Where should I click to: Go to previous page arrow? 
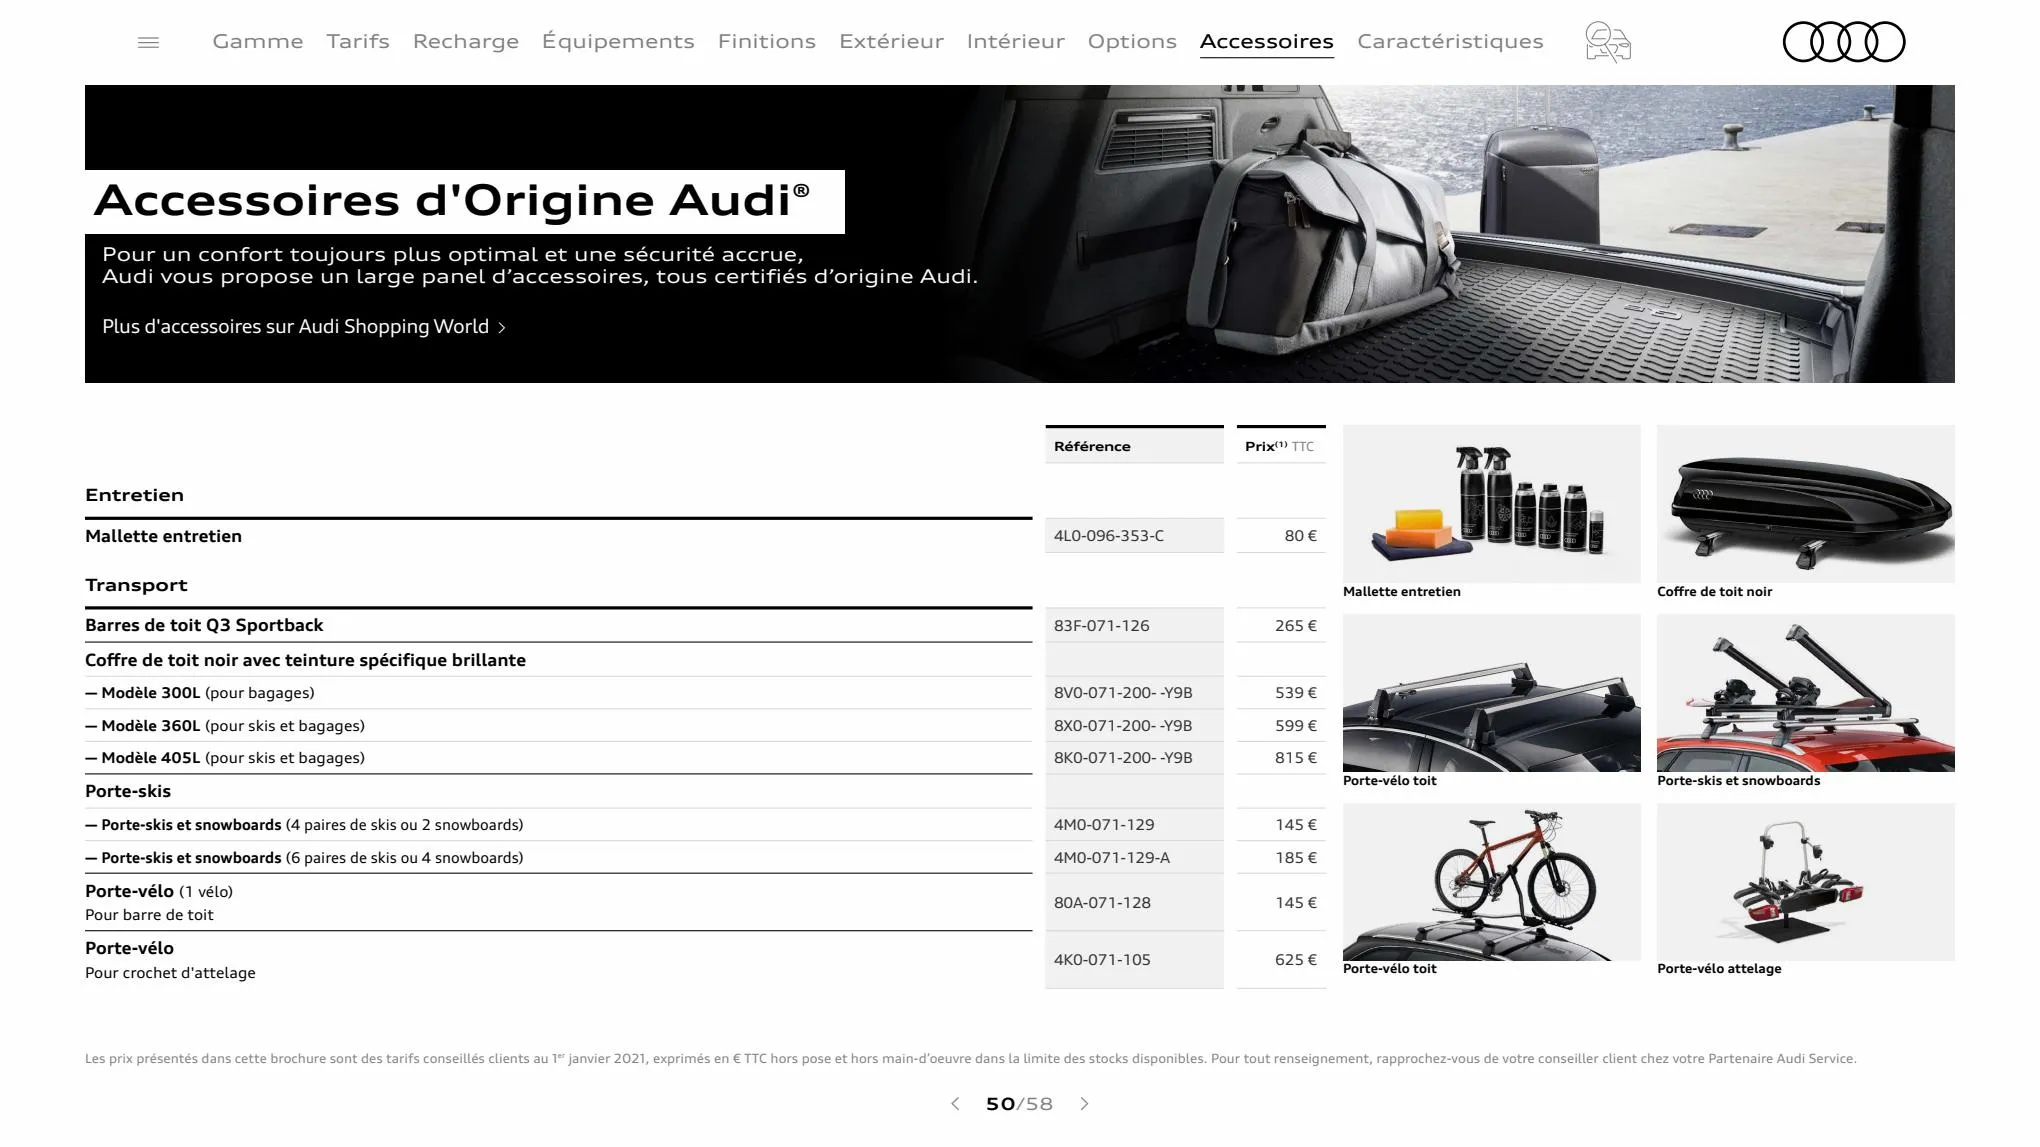955,1104
